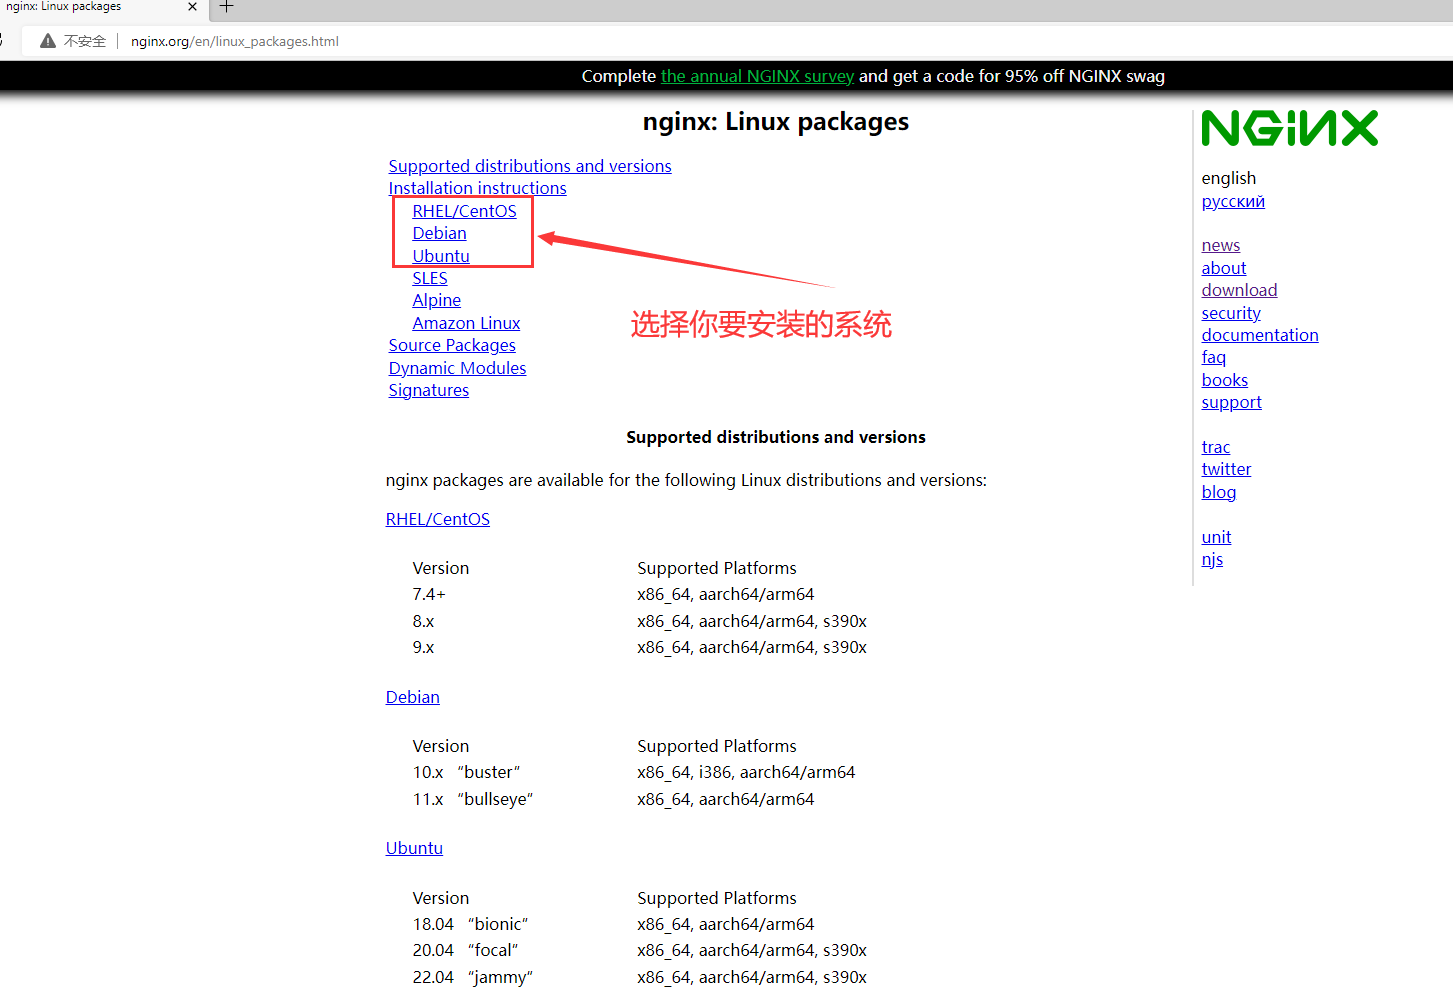1453x996 pixels.
Task: Click the 'english' language label
Action: pos(1228,178)
